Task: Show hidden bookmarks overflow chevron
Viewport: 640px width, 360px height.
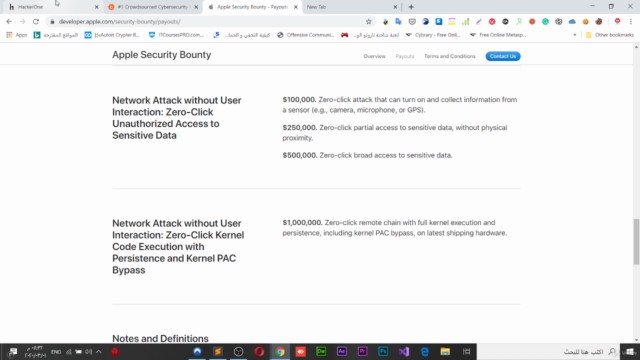Action: [x=575, y=35]
